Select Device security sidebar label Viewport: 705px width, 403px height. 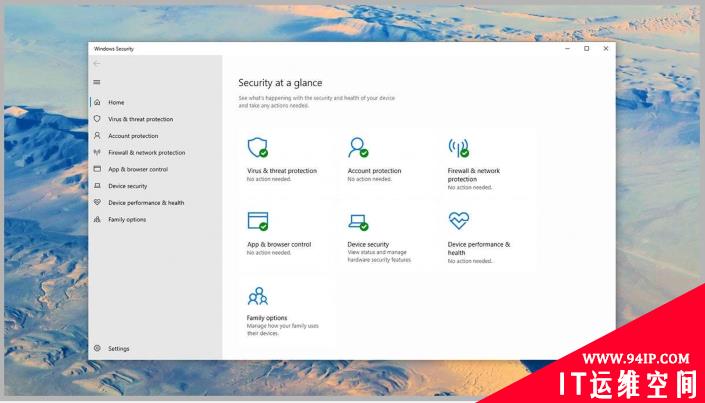[x=128, y=186]
